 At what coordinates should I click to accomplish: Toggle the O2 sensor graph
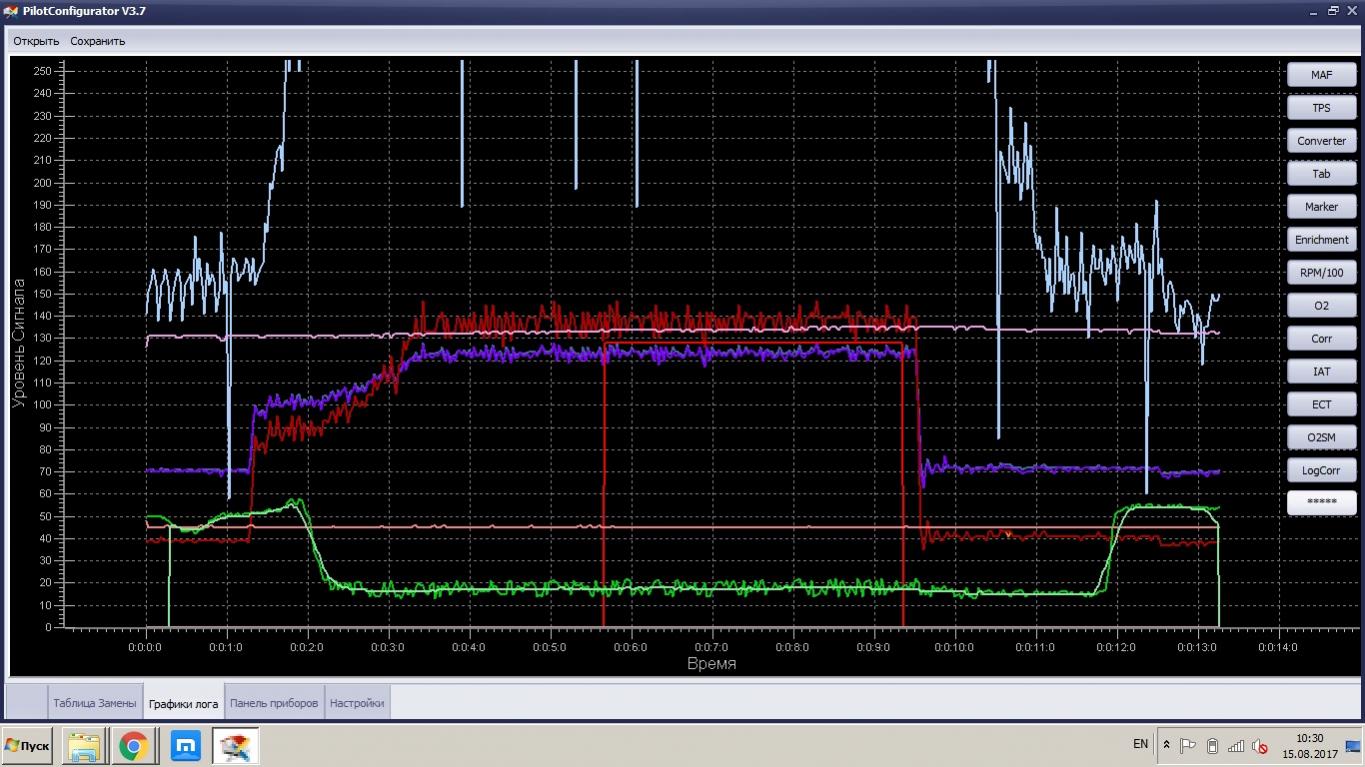[1321, 306]
